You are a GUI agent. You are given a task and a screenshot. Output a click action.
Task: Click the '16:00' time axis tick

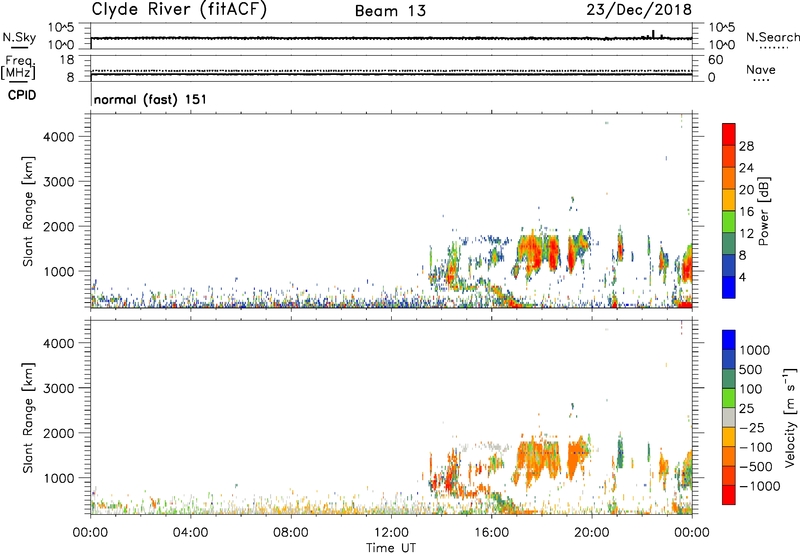click(491, 533)
